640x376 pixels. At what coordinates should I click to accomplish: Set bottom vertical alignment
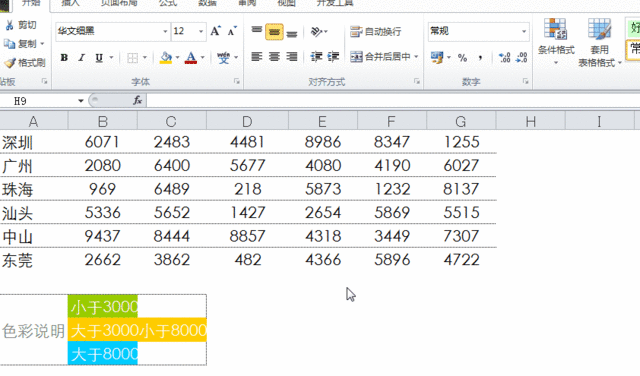pos(292,33)
